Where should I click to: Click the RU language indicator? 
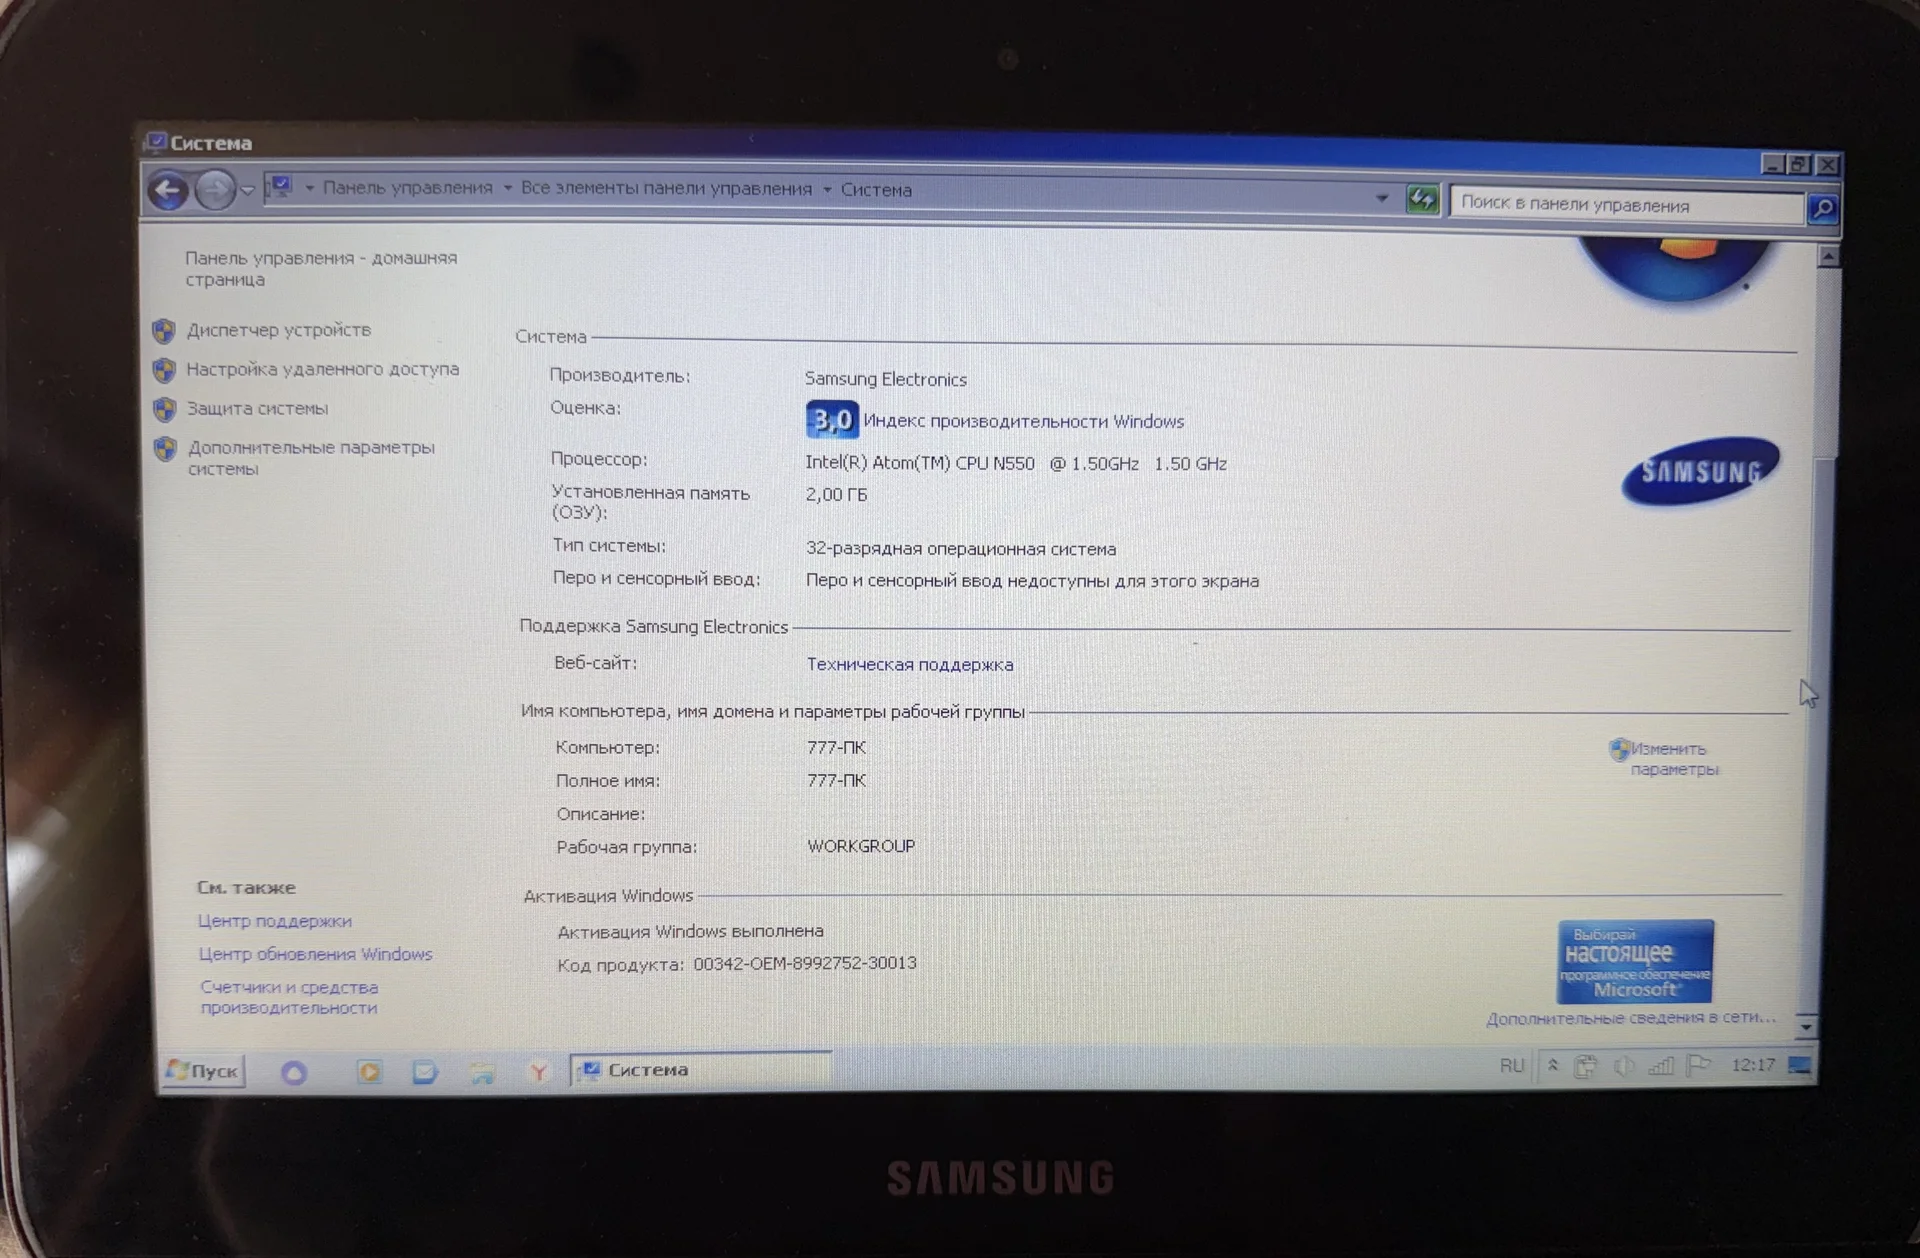tap(1512, 1066)
